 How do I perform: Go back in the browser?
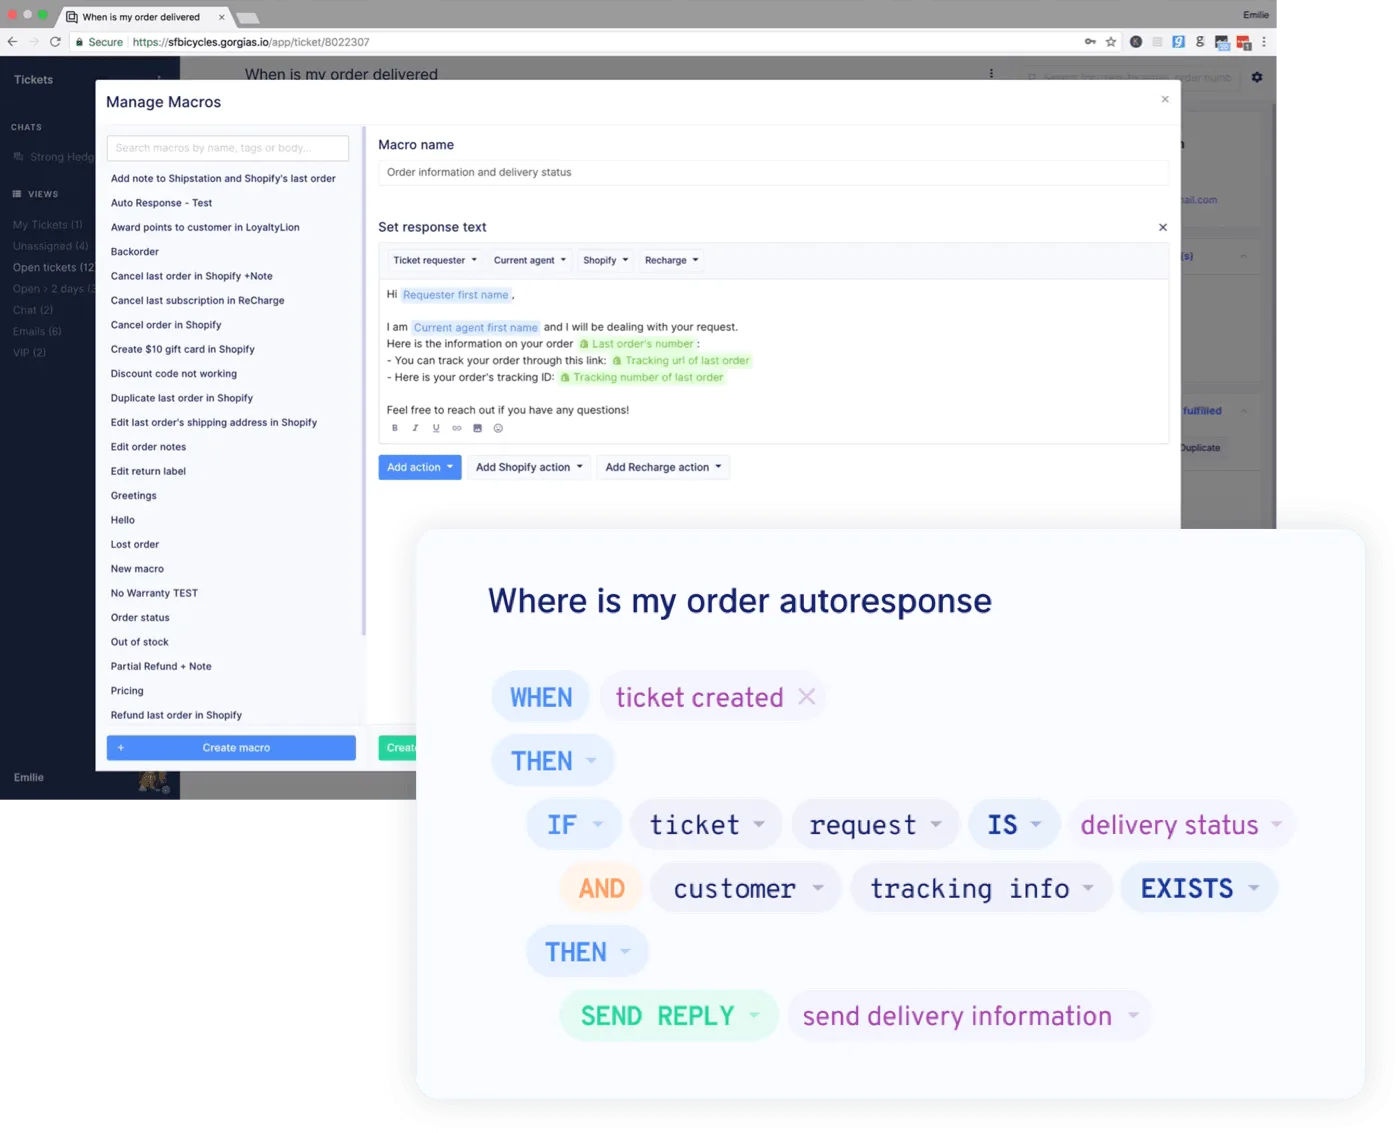click(x=12, y=42)
